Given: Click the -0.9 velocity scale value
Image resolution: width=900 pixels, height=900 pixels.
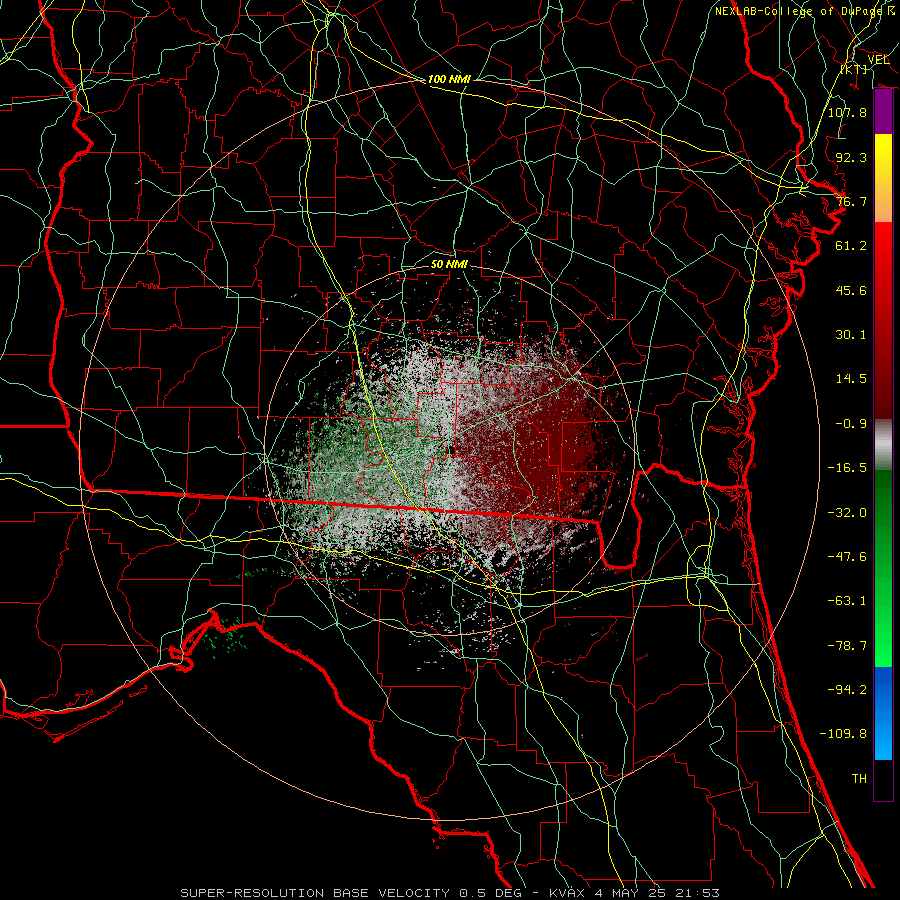Looking at the screenshot, I should [851, 424].
